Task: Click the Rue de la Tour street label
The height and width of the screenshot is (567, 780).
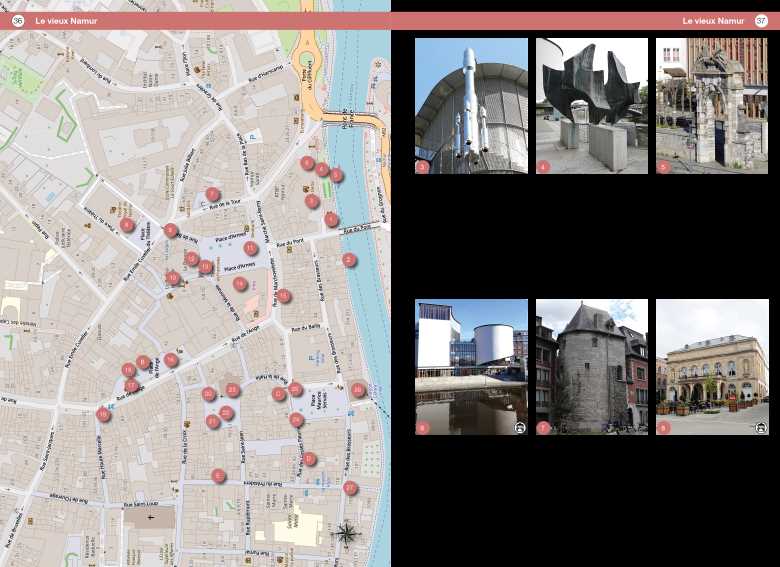Action: (225, 203)
